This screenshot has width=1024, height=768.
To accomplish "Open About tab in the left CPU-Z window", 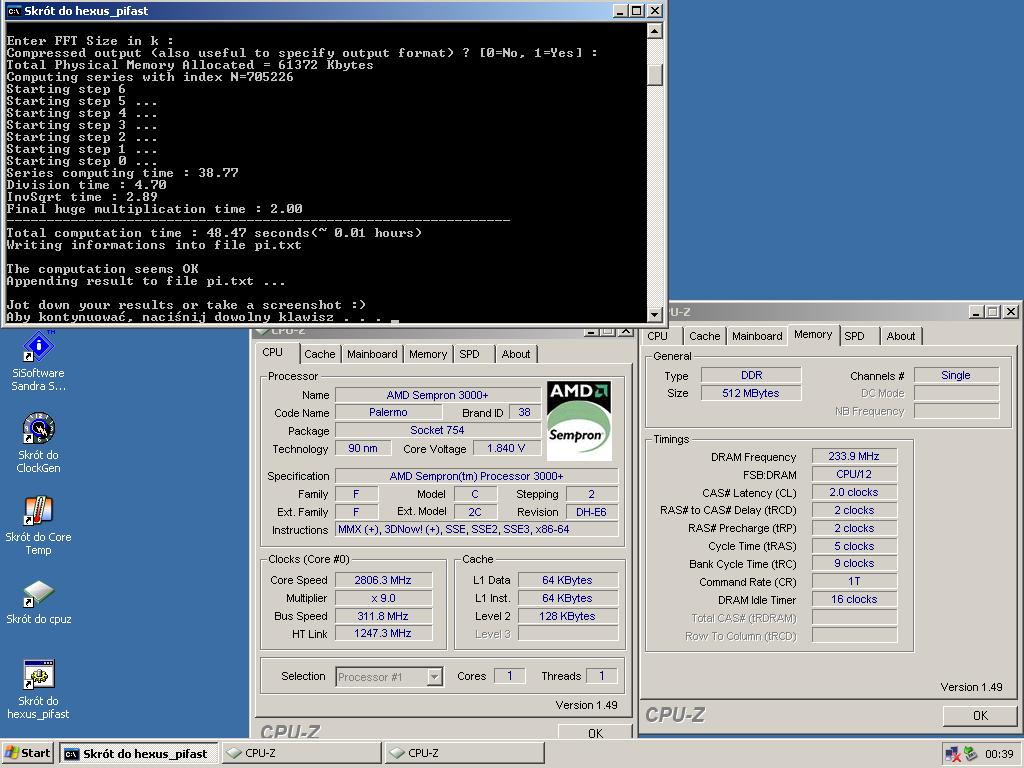I will click(516, 354).
